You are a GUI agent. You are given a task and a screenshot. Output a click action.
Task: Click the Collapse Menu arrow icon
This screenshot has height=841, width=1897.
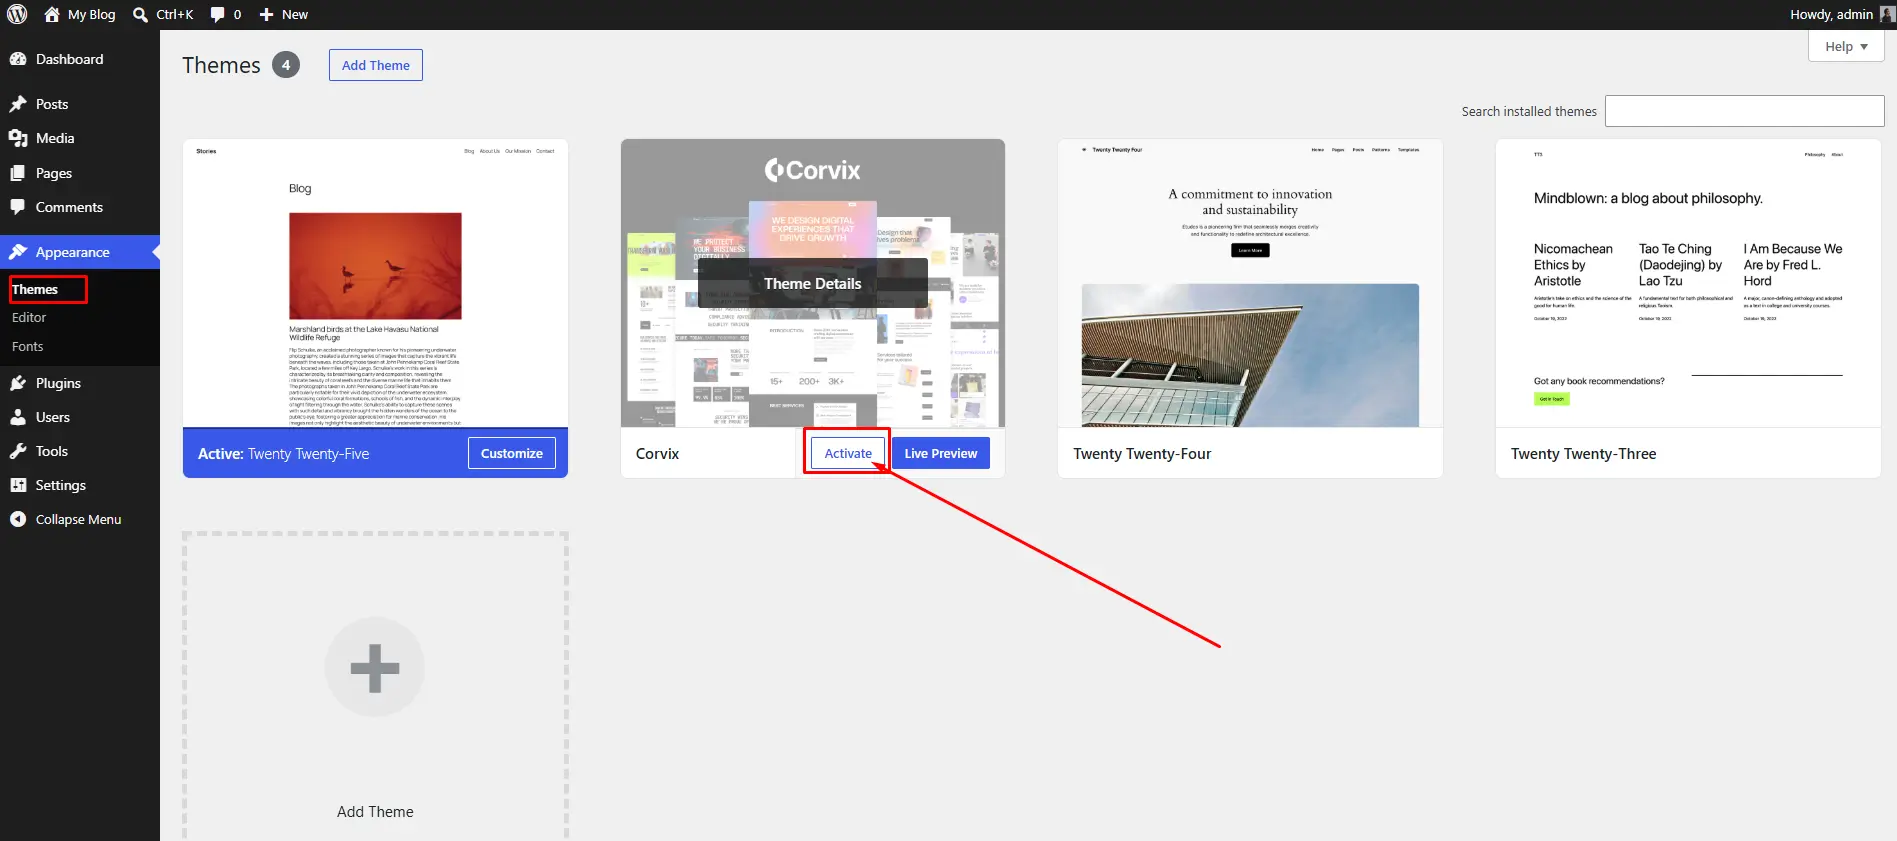point(18,519)
